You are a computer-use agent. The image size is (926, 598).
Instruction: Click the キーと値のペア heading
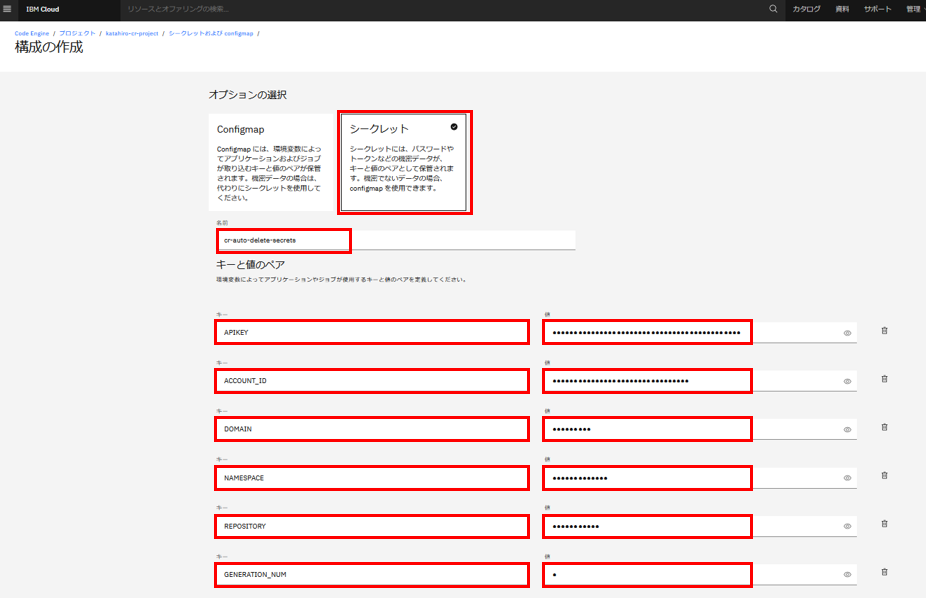pos(250,264)
